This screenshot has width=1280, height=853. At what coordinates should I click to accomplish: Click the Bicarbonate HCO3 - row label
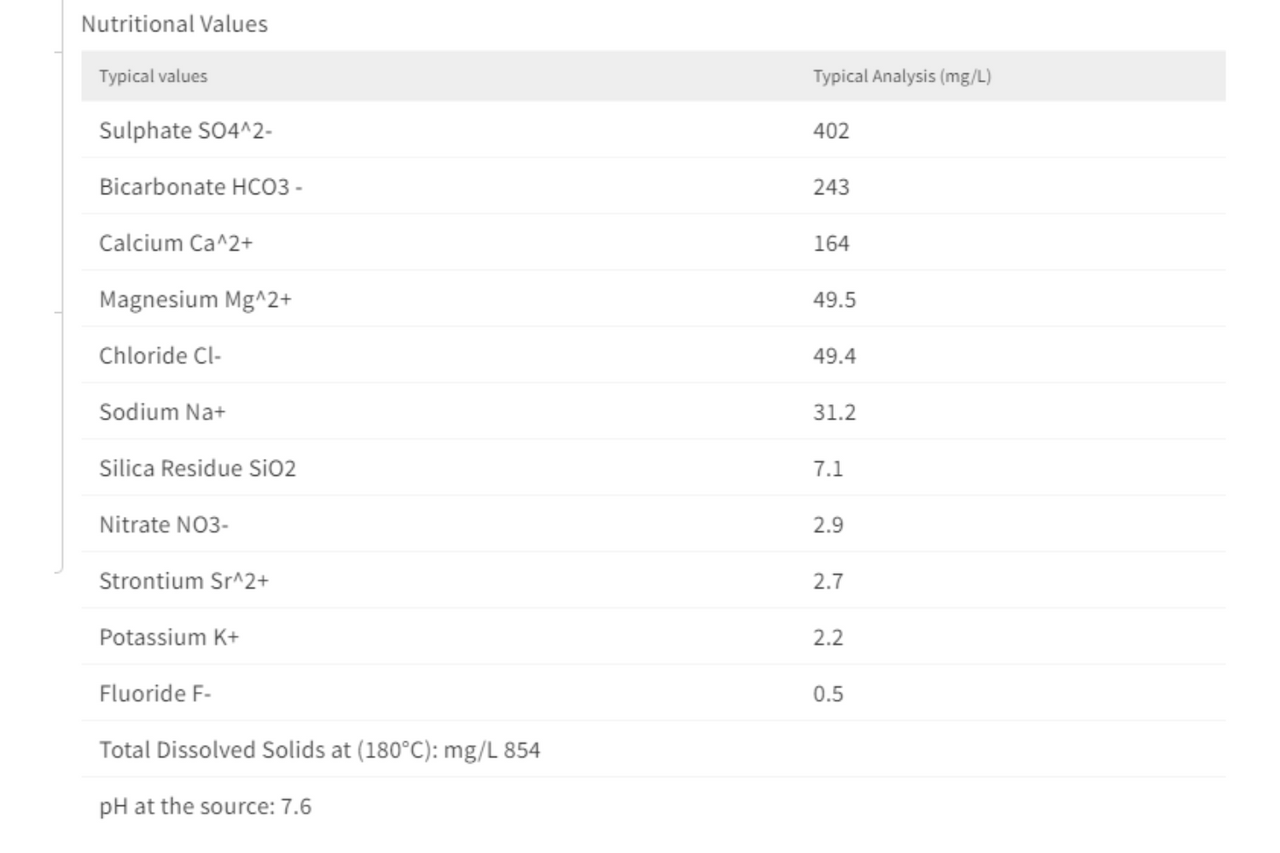pos(201,186)
